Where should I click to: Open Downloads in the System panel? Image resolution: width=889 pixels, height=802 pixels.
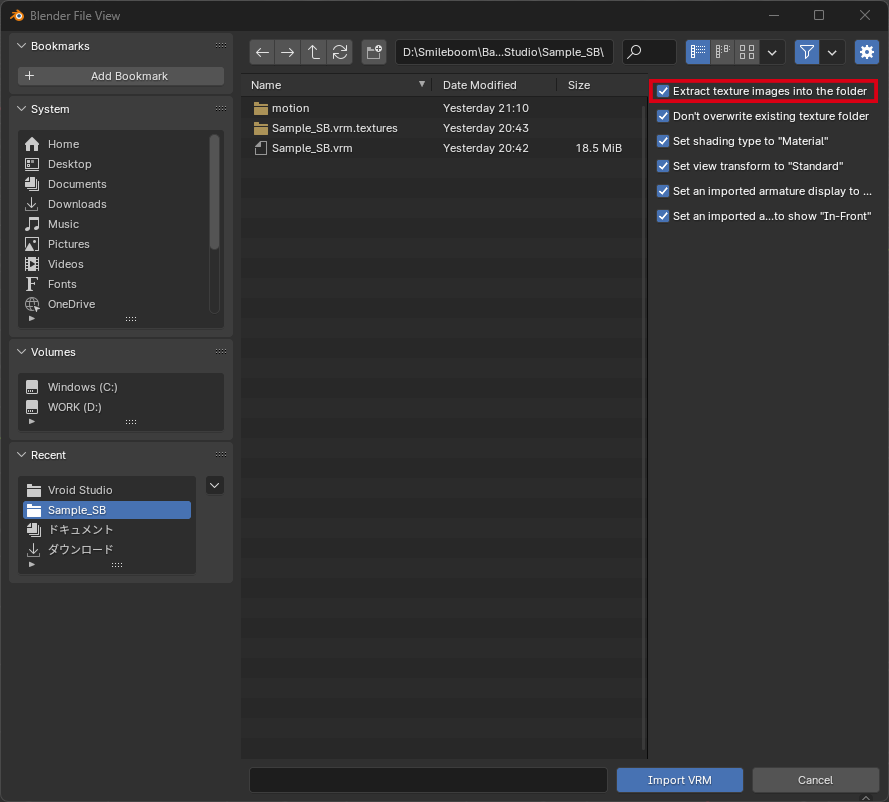click(x=76, y=204)
